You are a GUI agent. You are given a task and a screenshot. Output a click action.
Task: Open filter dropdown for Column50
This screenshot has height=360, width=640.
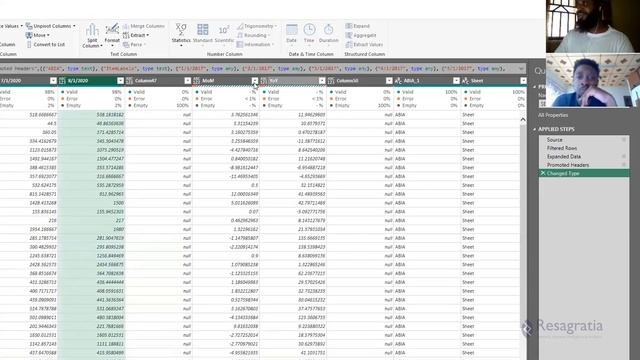[x=389, y=81]
